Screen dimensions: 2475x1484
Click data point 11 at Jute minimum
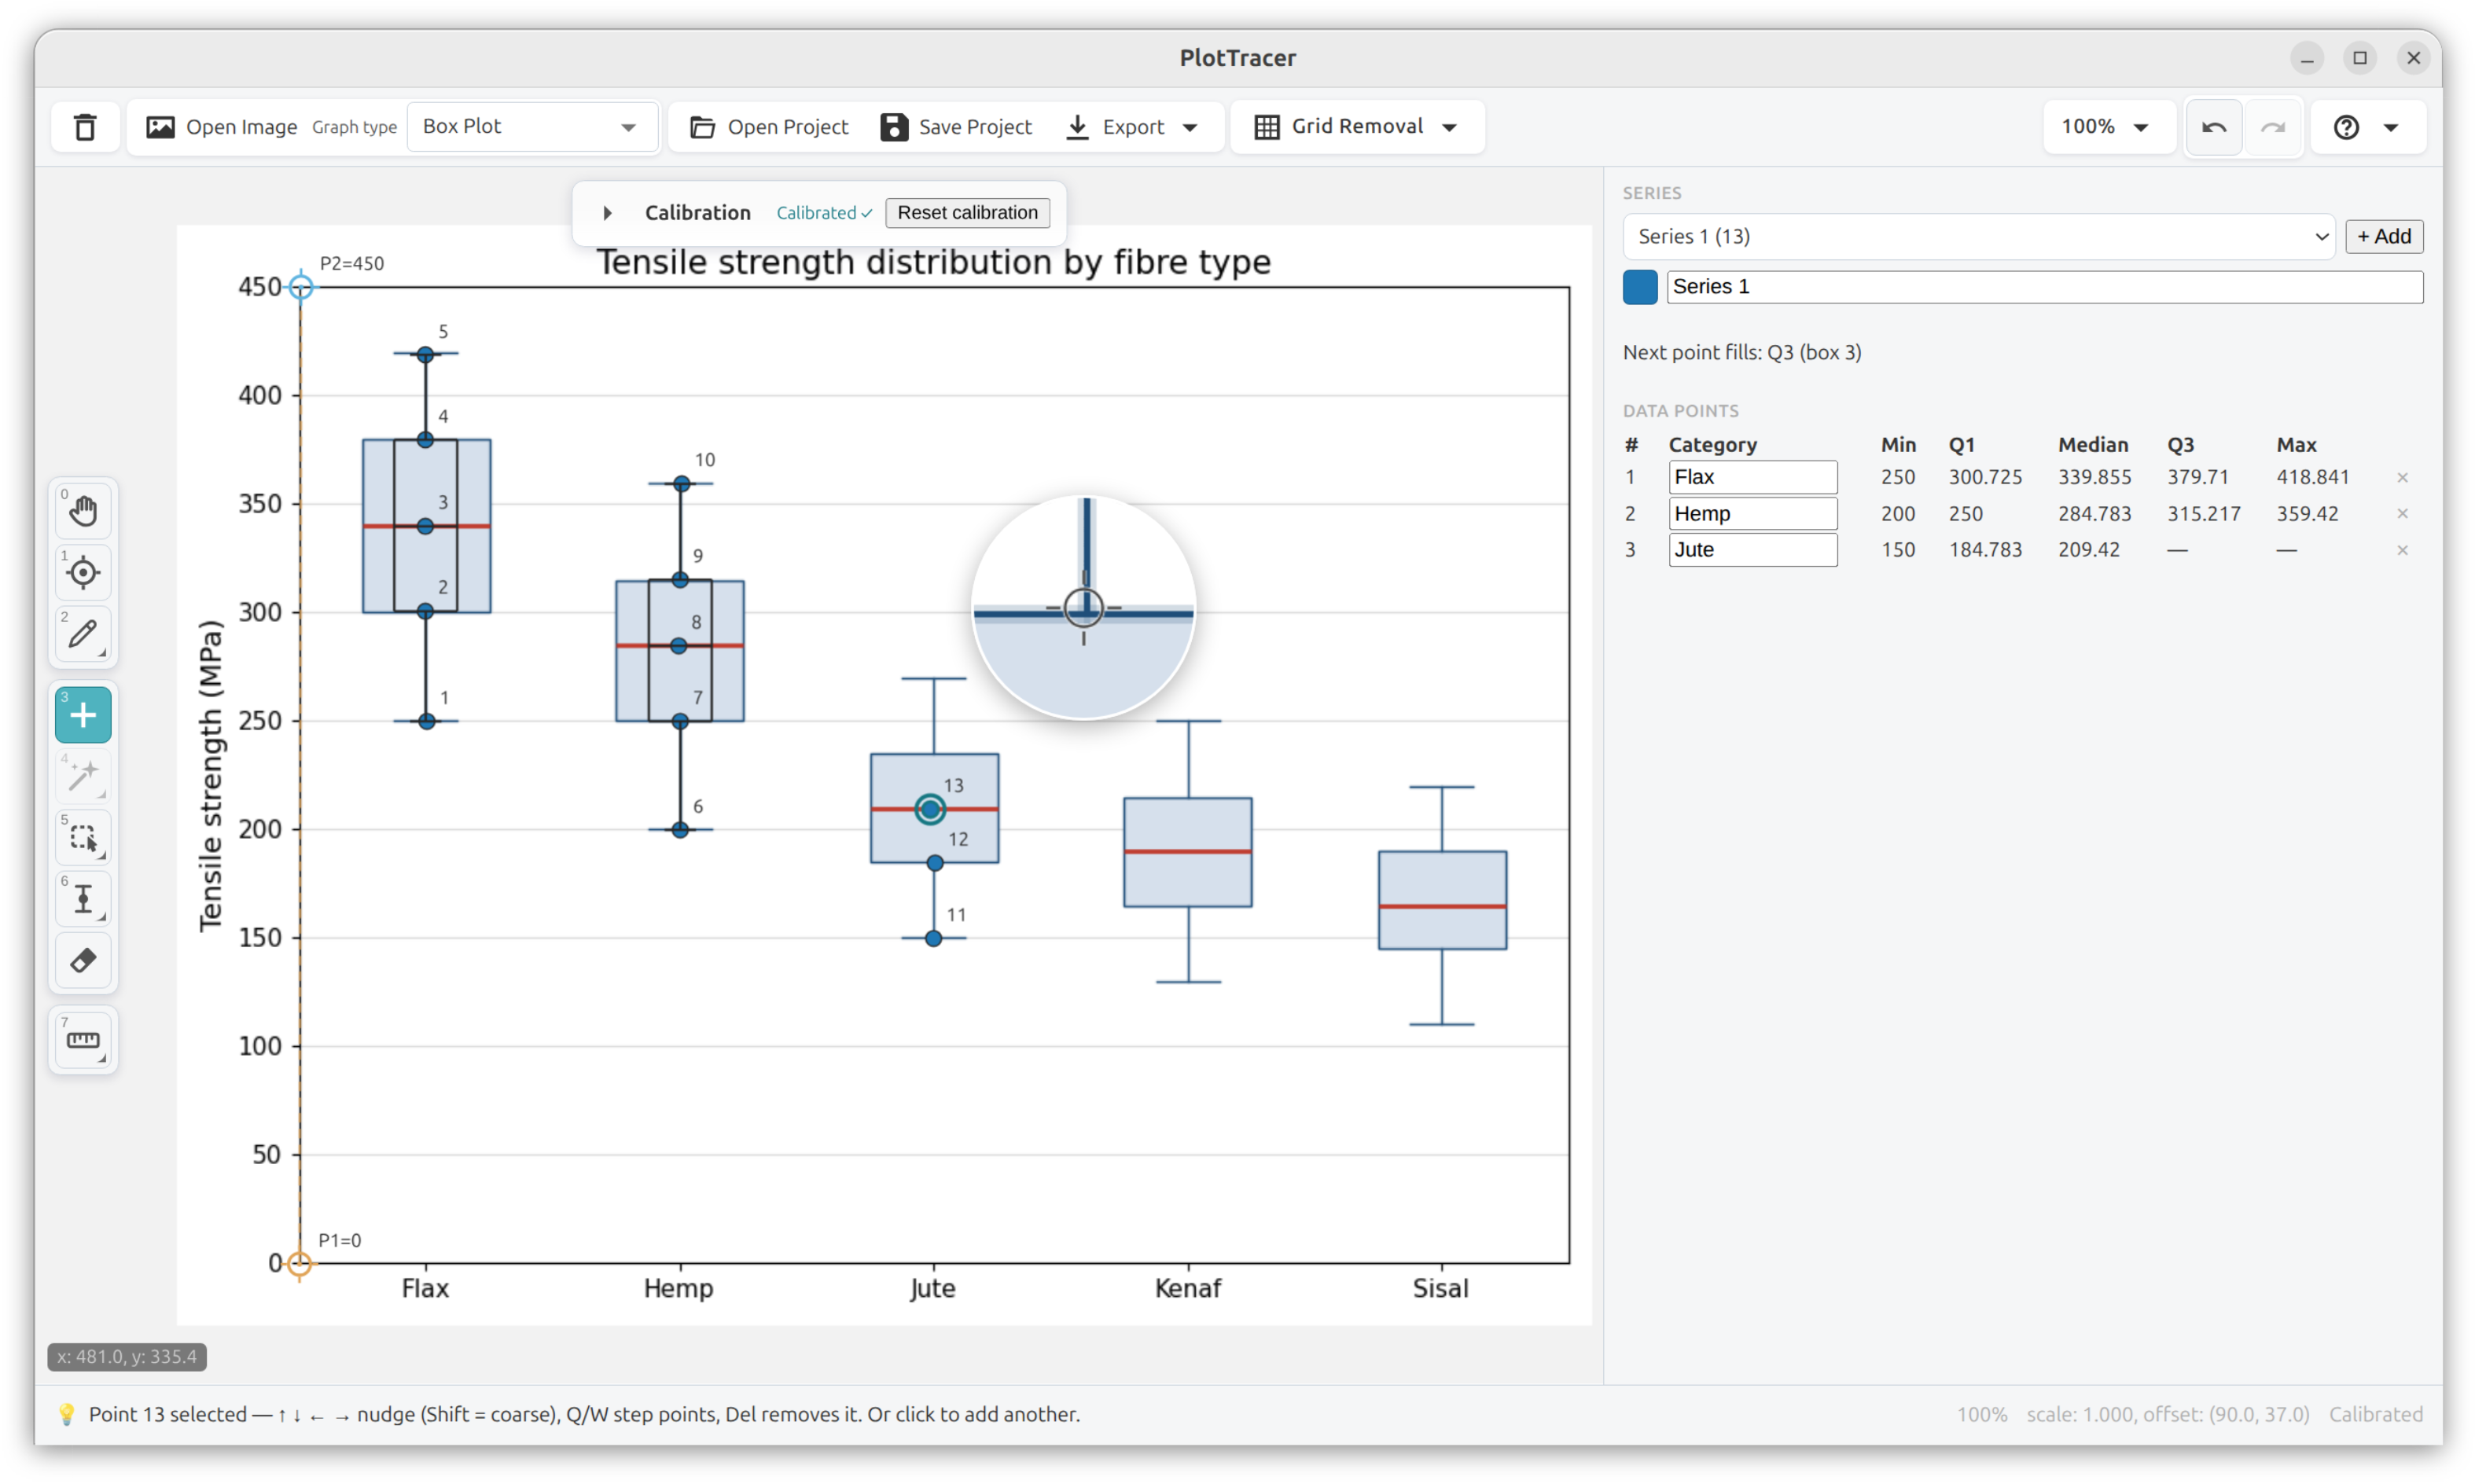click(x=933, y=938)
